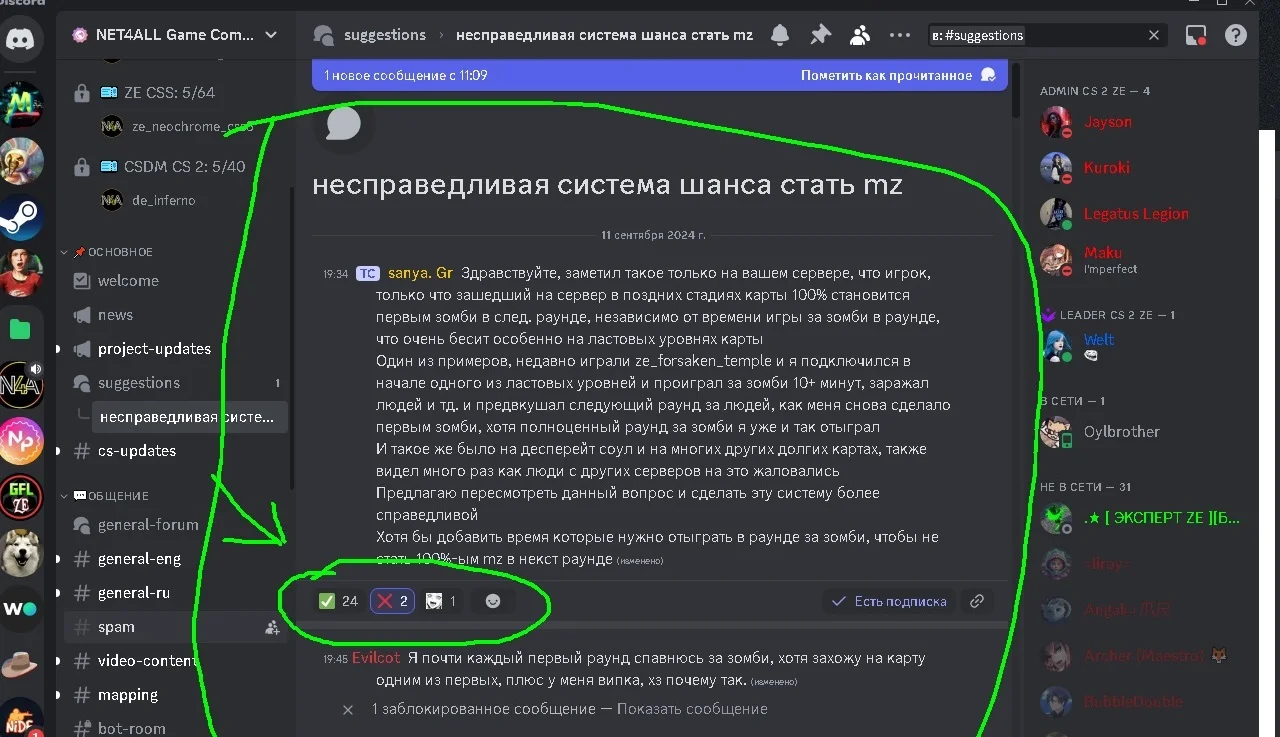The height and width of the screenshot is (737, 1280).
Task: Toggle the green checkmark reaction 24
Action: (x=338, y=601)
